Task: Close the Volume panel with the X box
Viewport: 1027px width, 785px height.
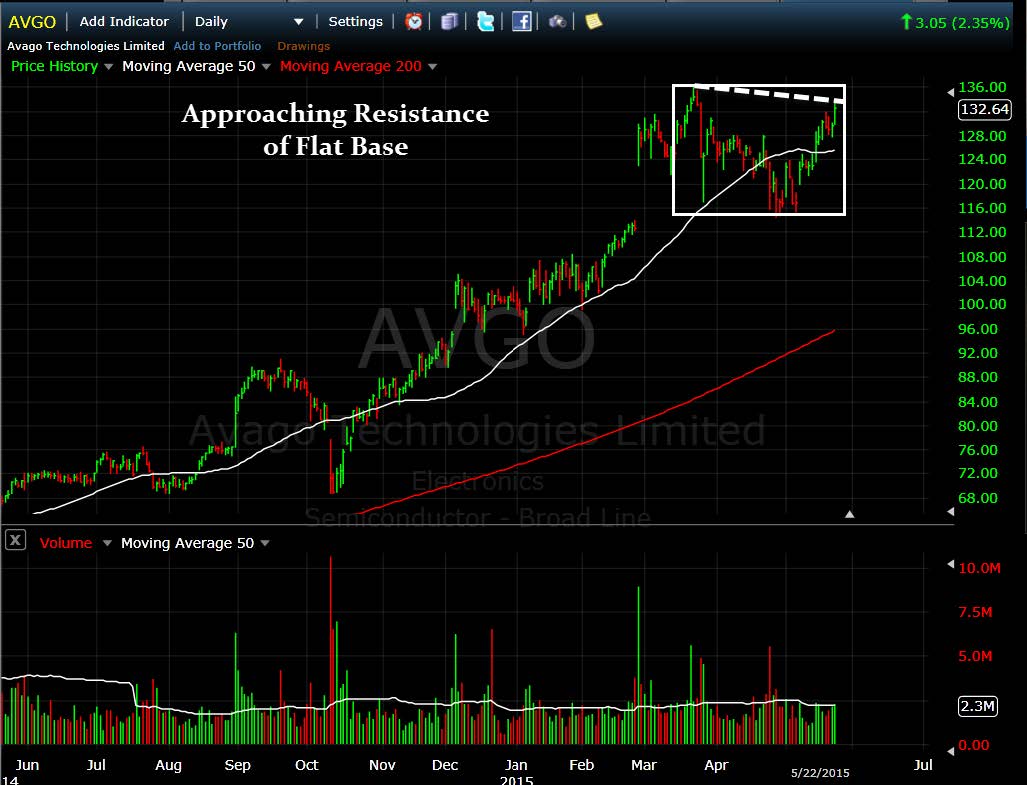Action: (x=16, y=540)
